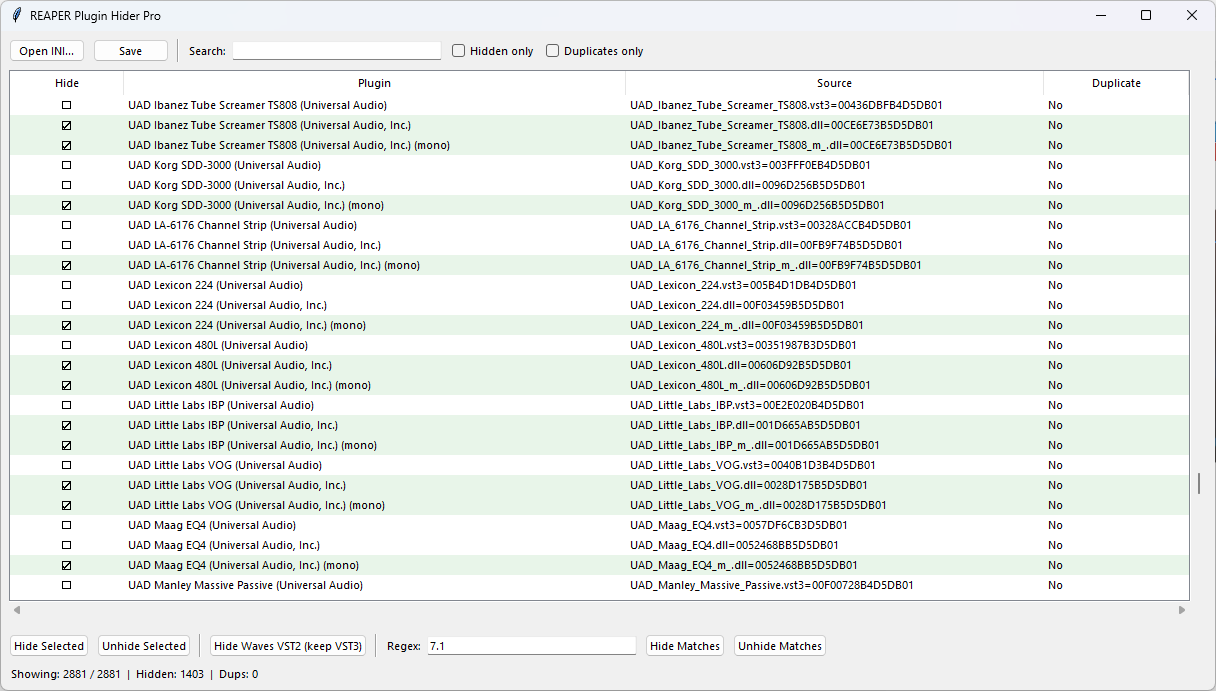Click the right arrow of horizontal scrollbar

pyautogui.click(x=1182, y=609)
